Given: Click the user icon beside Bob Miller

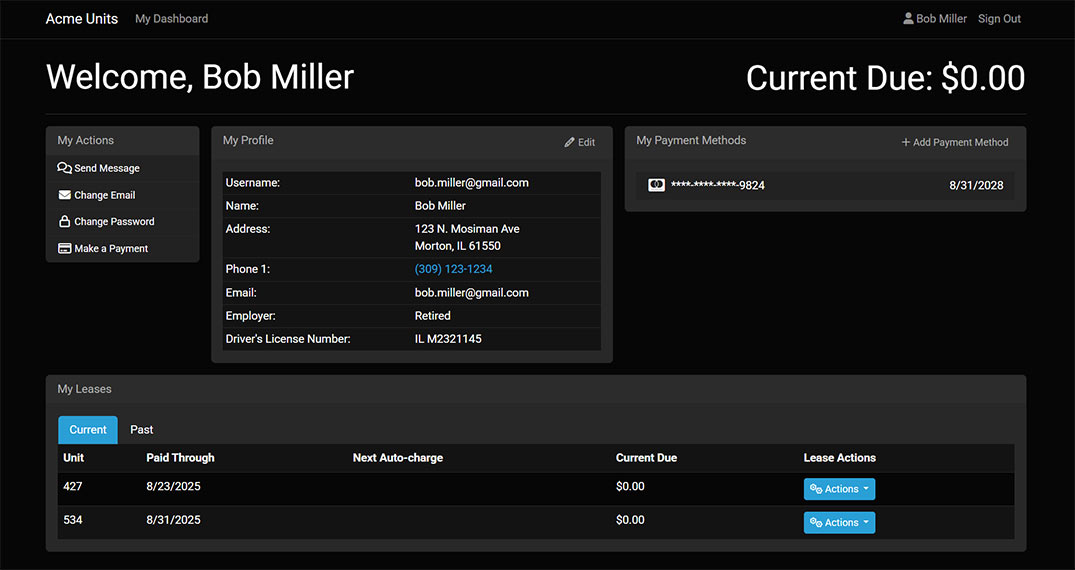Looking at the screenshot, I should tap(908, 19).
